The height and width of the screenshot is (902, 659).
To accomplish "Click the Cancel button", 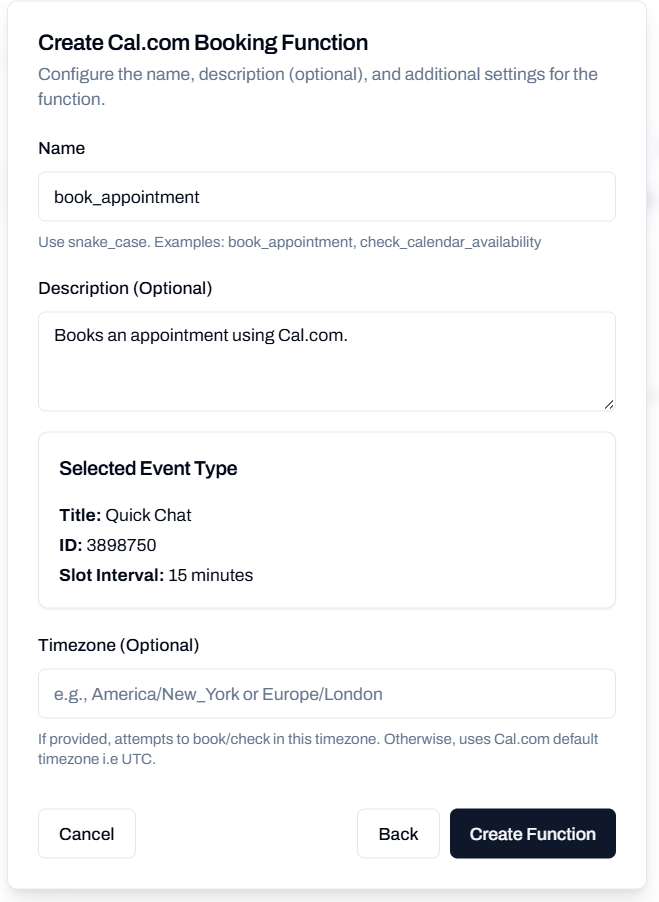I will [86, 832].
